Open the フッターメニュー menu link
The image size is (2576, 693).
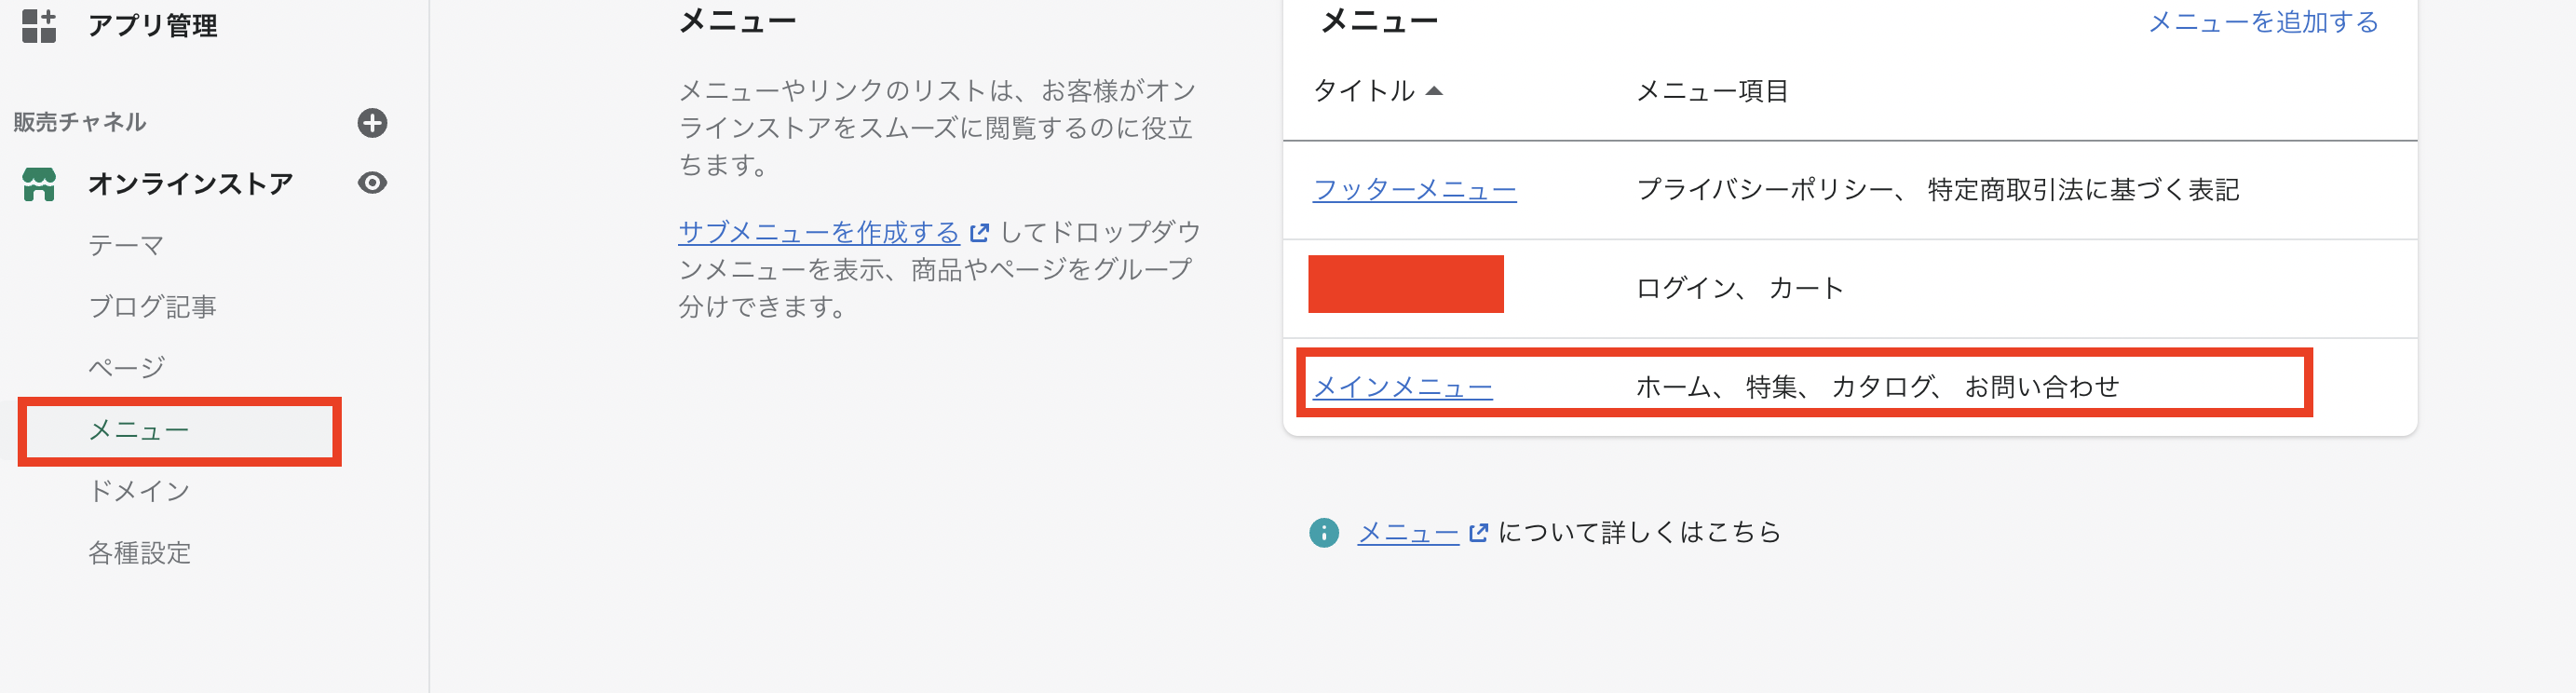click(x=1414, y=190)
